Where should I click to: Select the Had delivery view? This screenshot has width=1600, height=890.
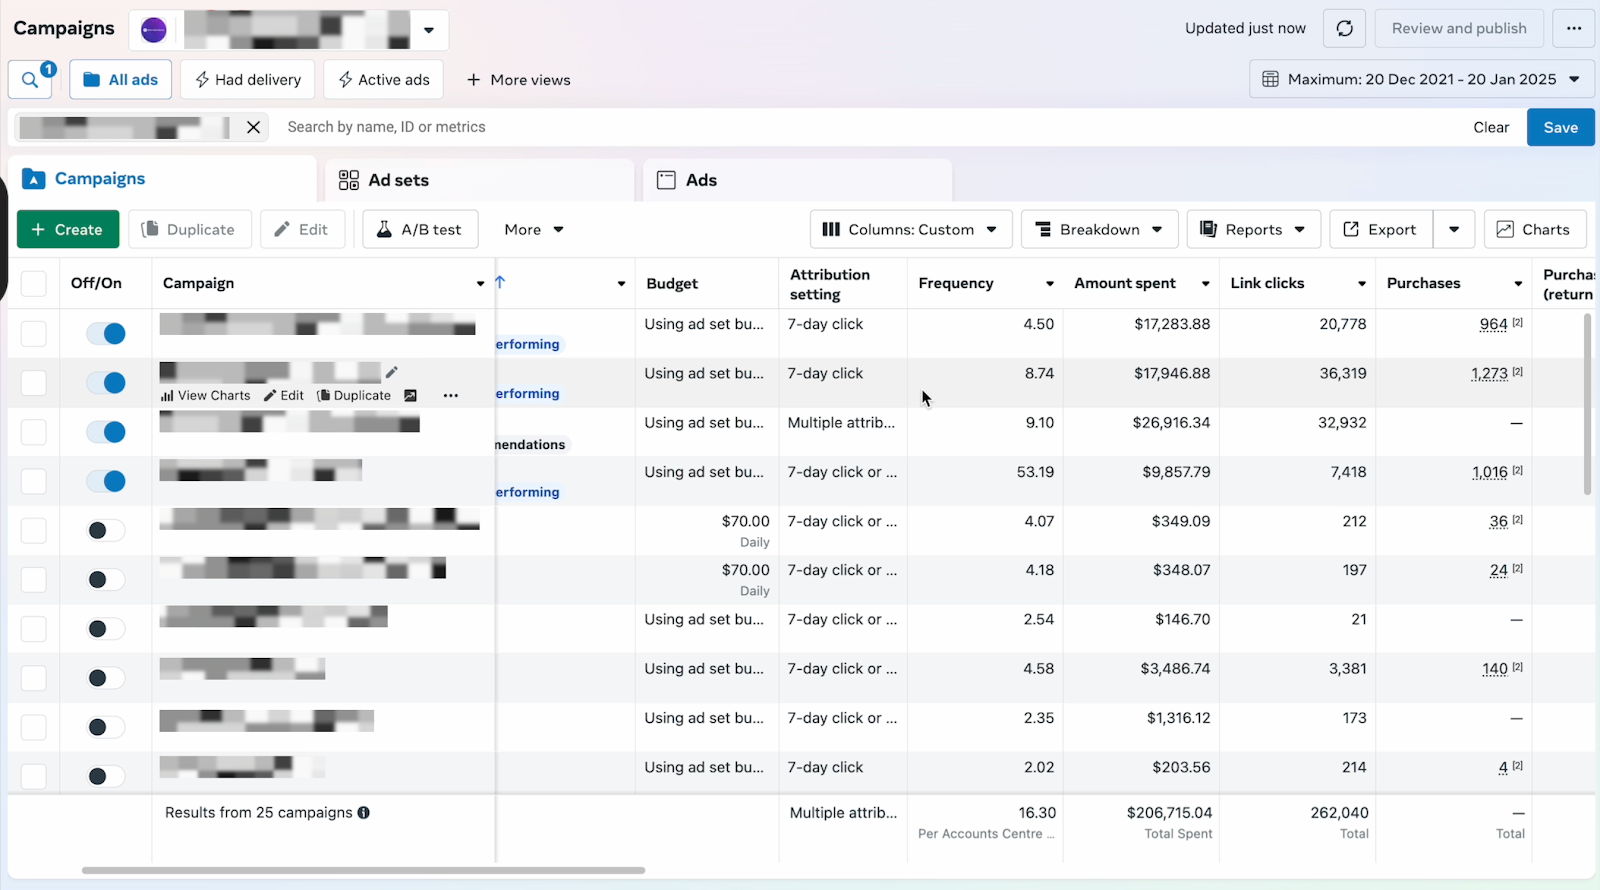[248, 79]
